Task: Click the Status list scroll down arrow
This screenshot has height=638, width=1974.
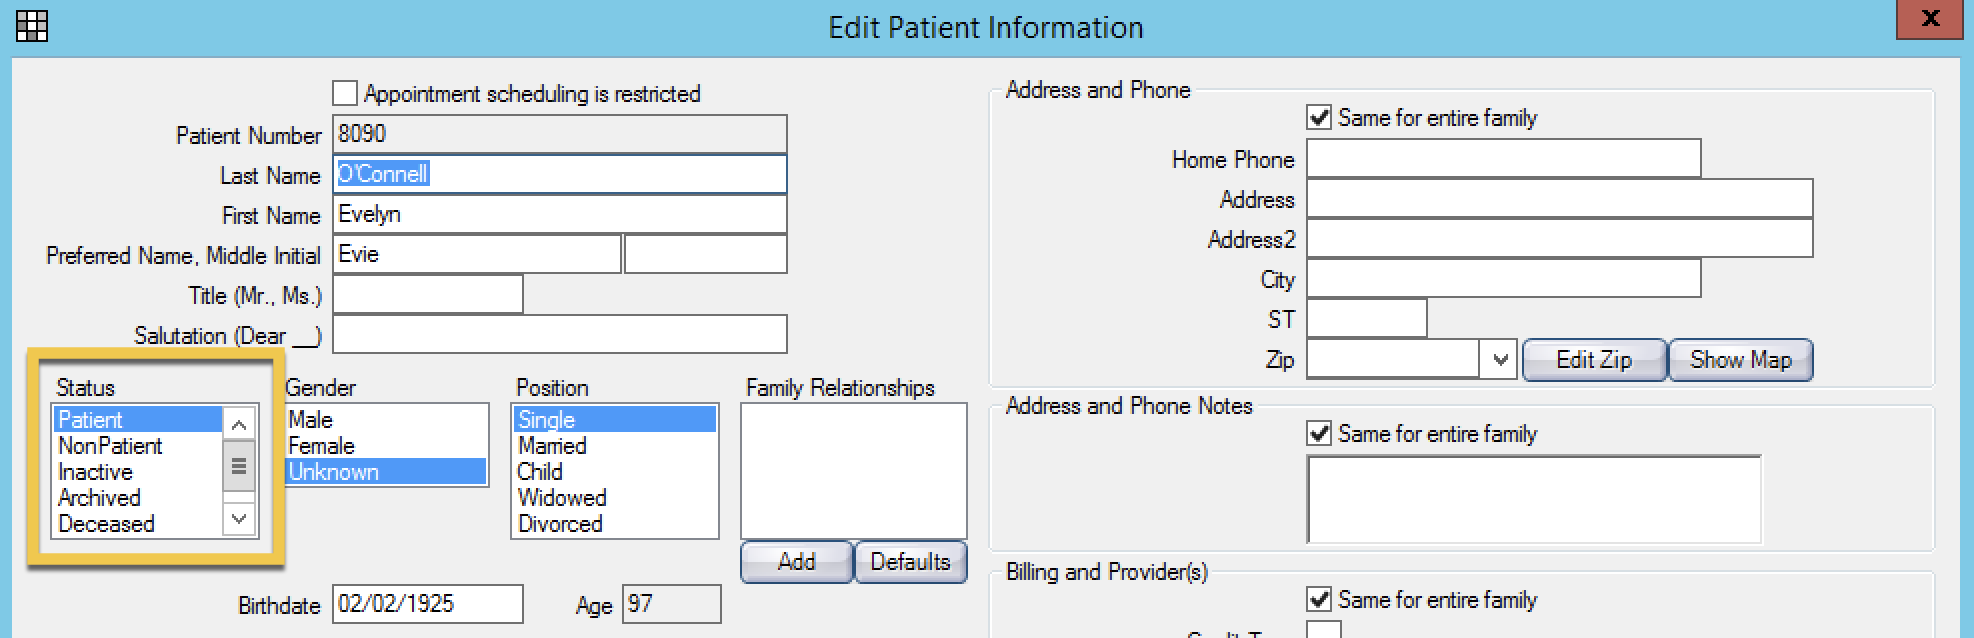Action: point(239,518)
